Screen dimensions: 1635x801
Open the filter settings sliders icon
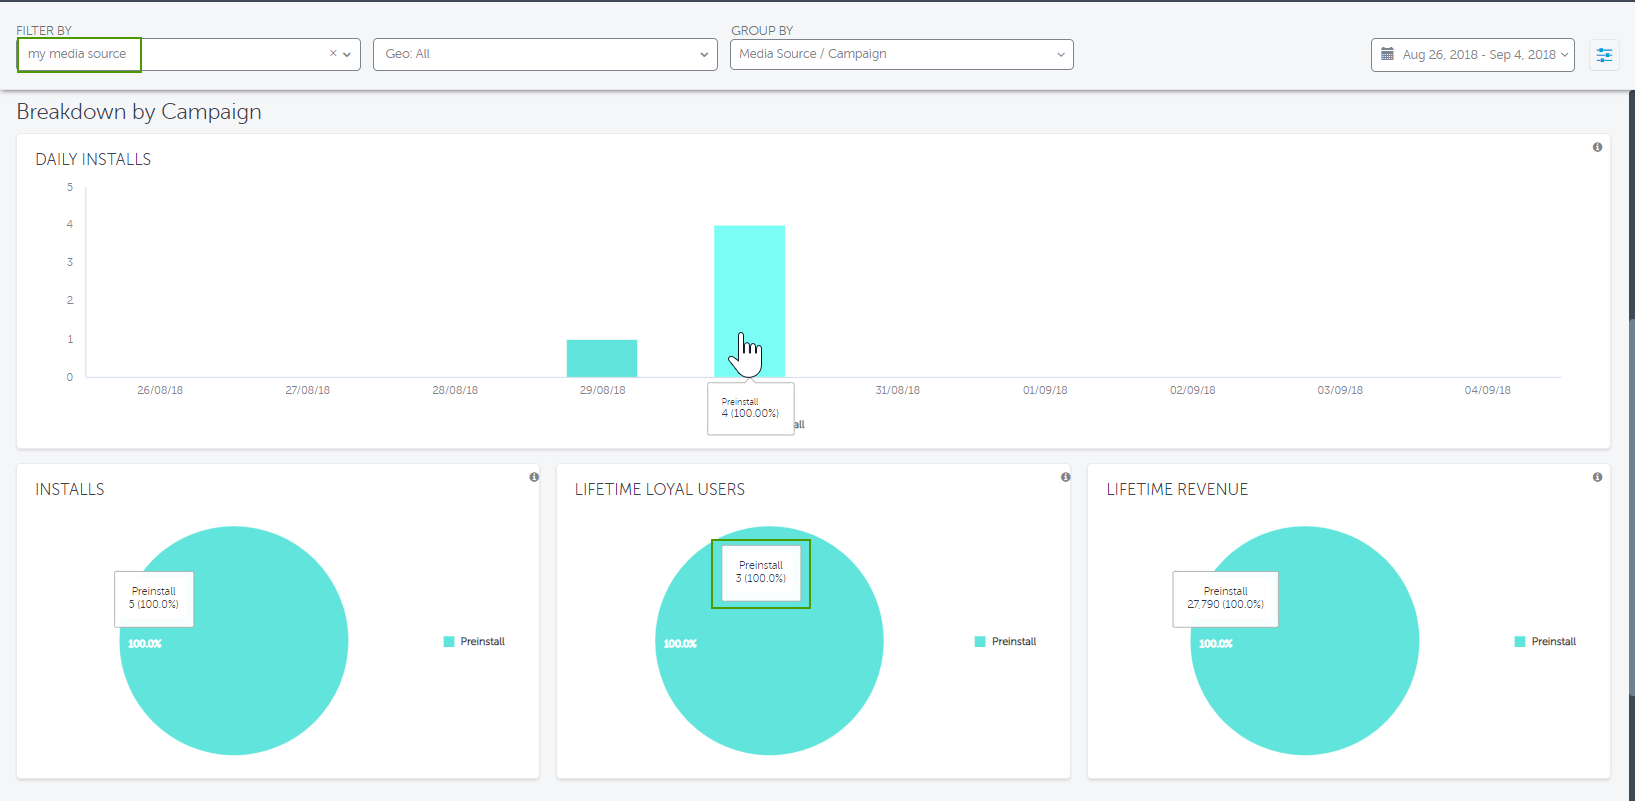click(1604, 55)
